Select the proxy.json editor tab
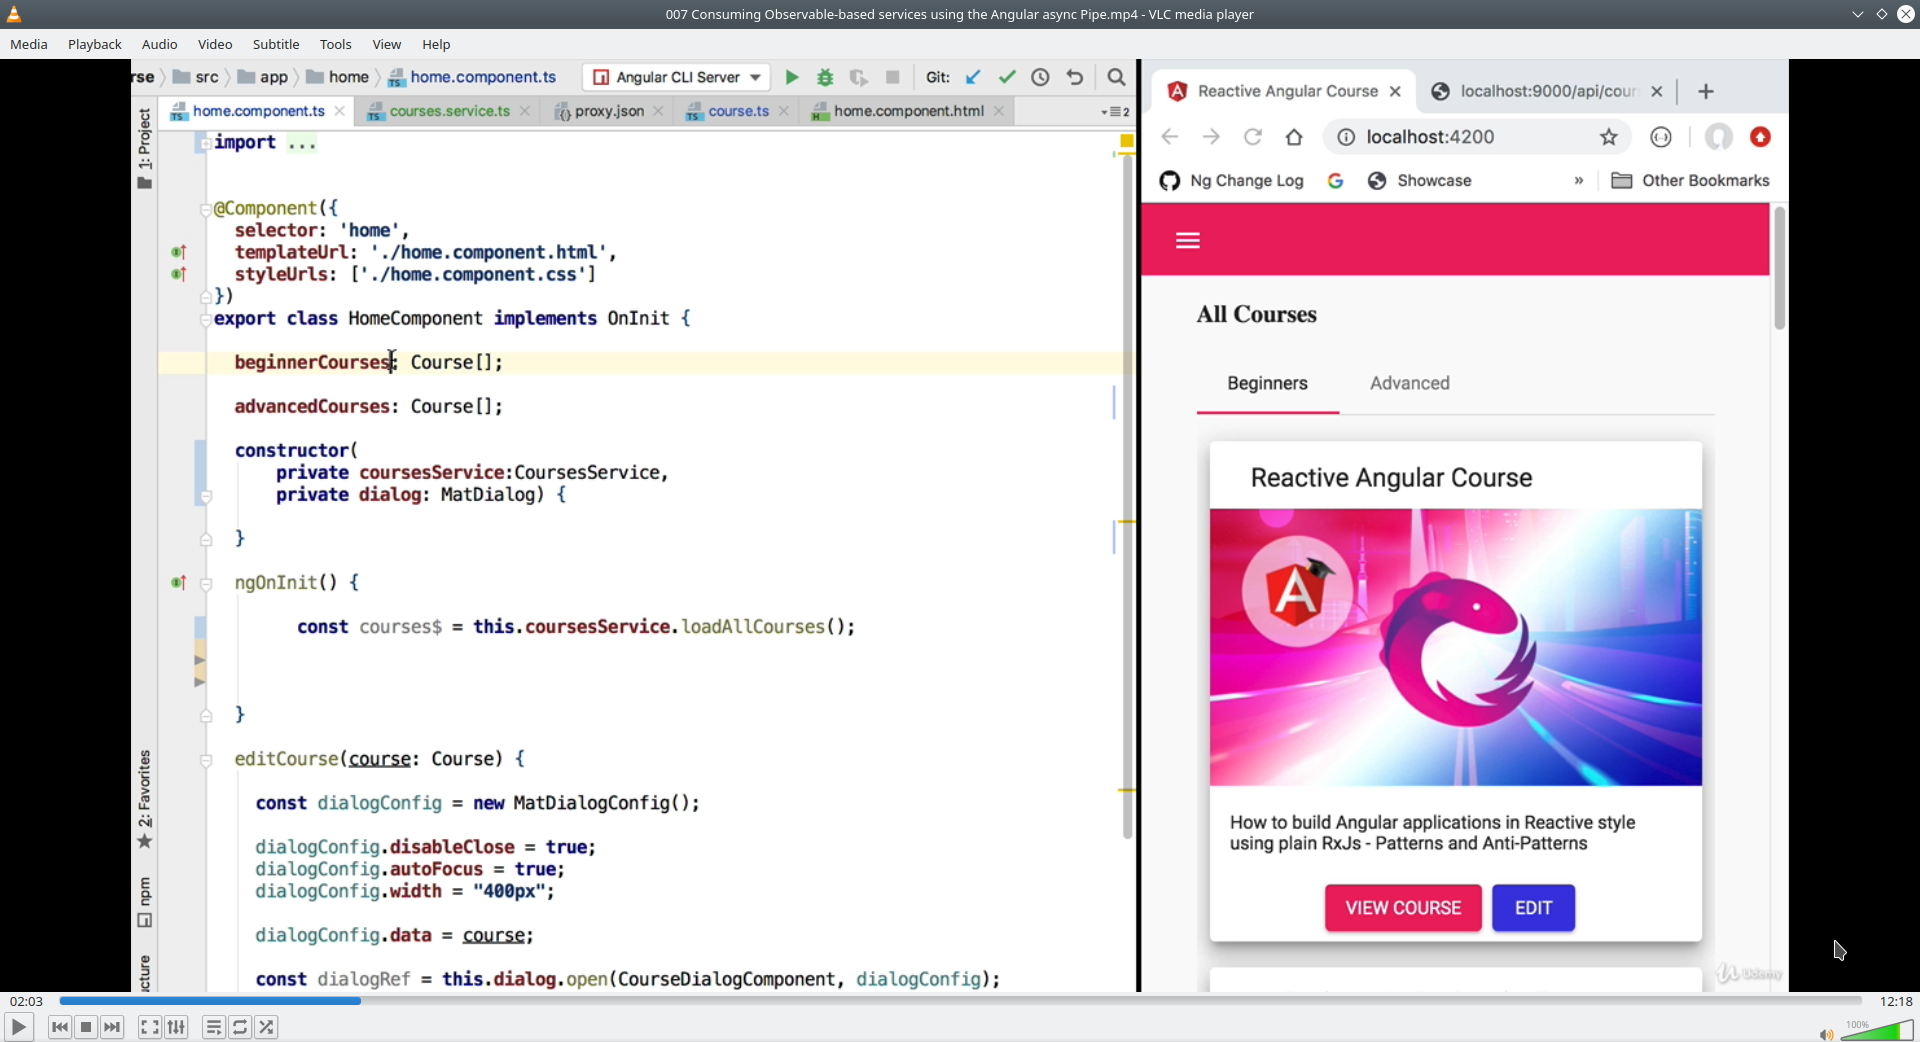 tap(608, 111)
